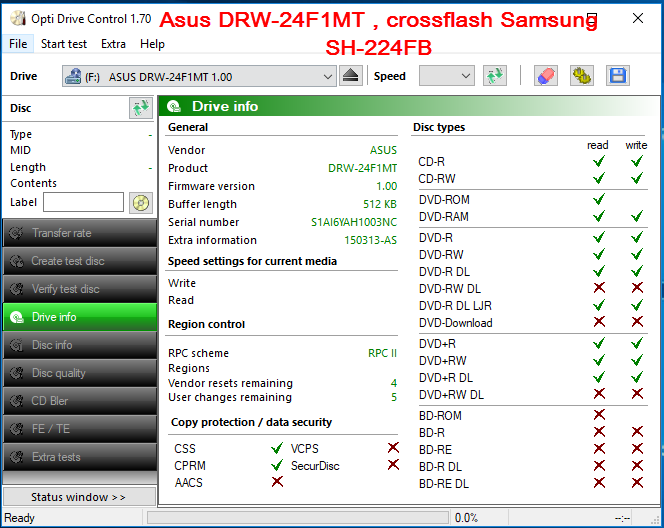Select the Transfer rate test
664x528 pixels.
tap(80, 233)
